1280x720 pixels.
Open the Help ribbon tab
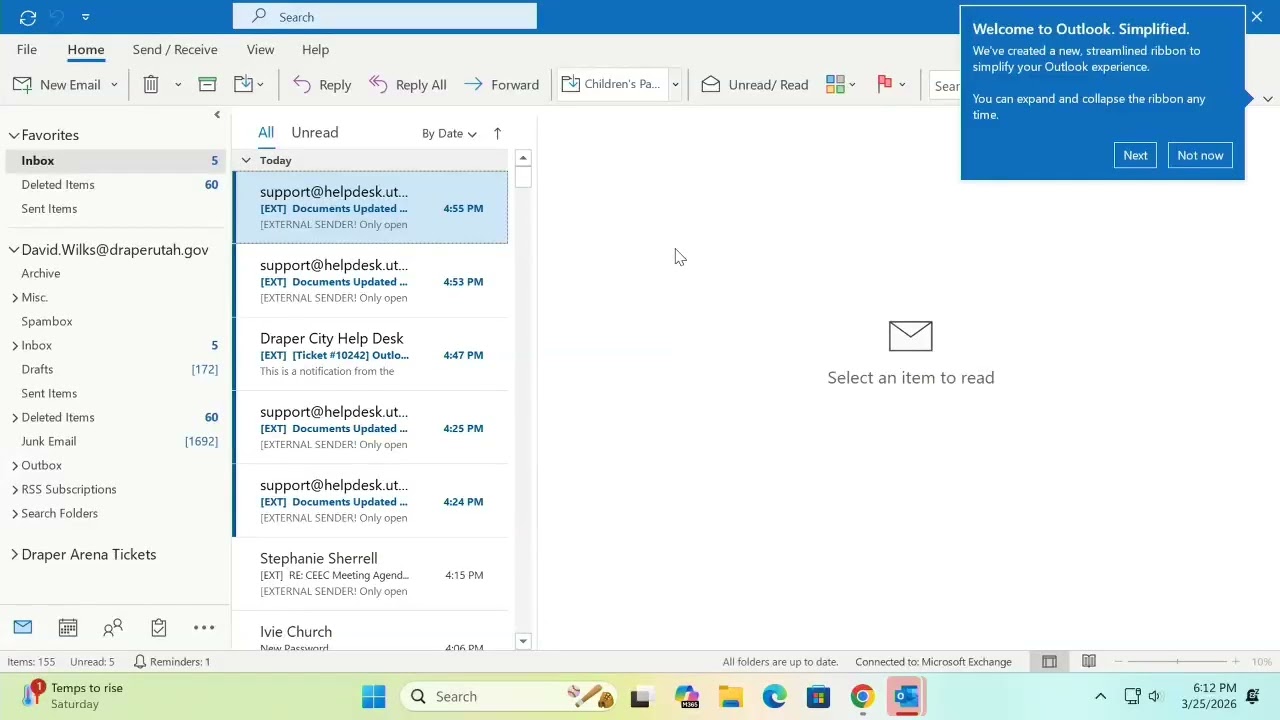(315, 49)
